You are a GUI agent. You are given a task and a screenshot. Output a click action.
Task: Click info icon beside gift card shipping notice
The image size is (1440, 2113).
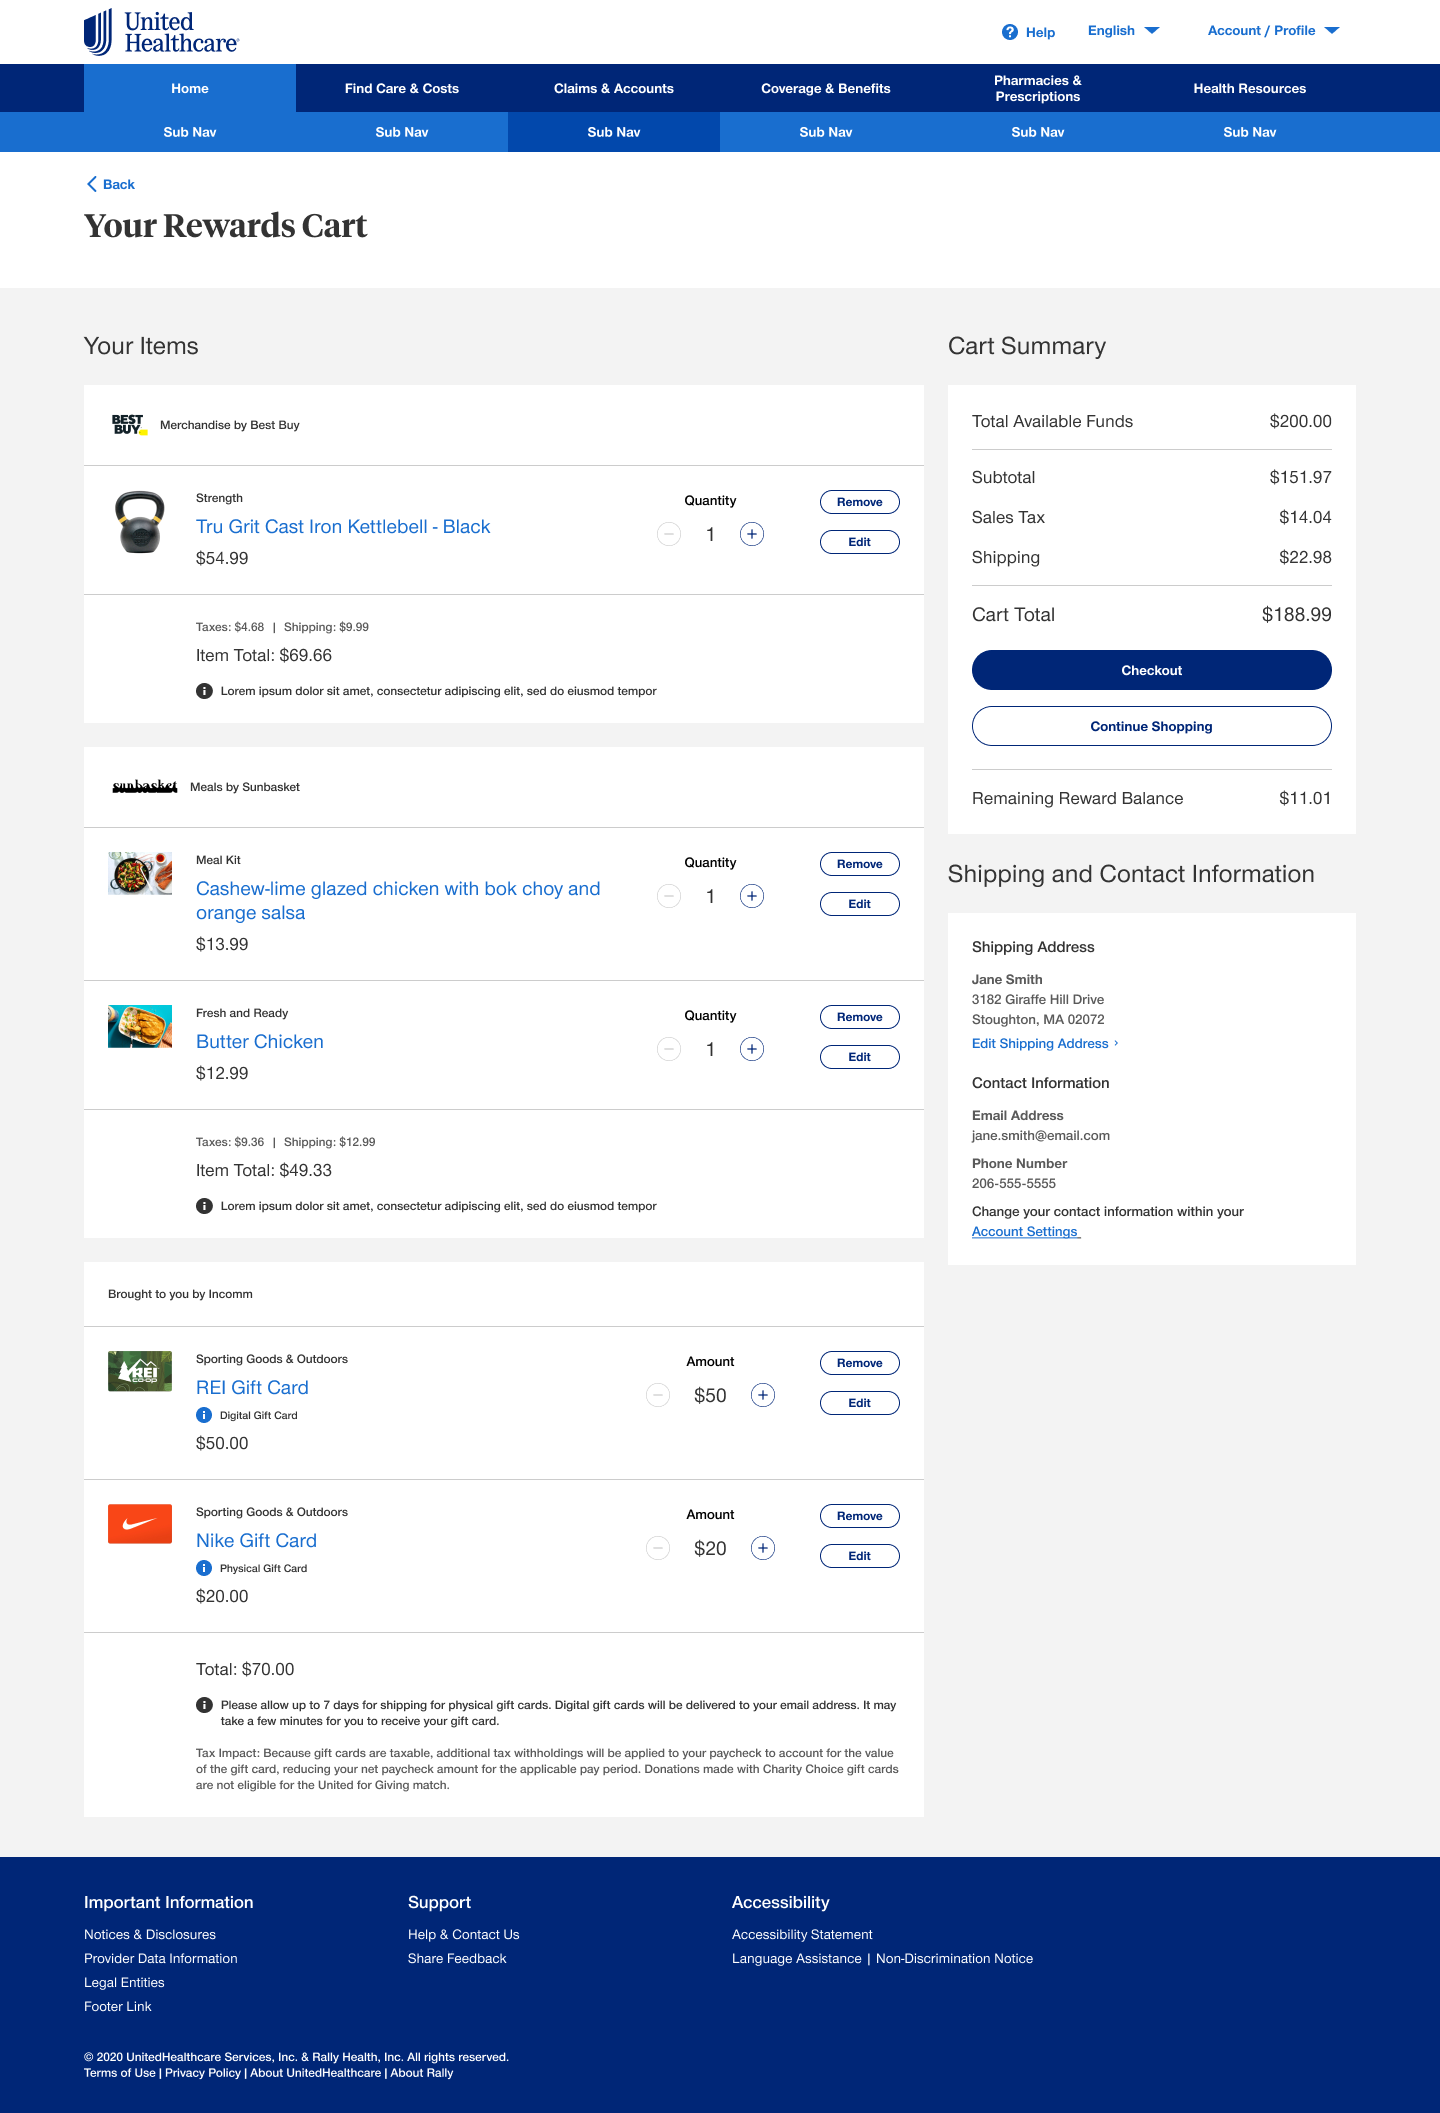pos(204,1705)
